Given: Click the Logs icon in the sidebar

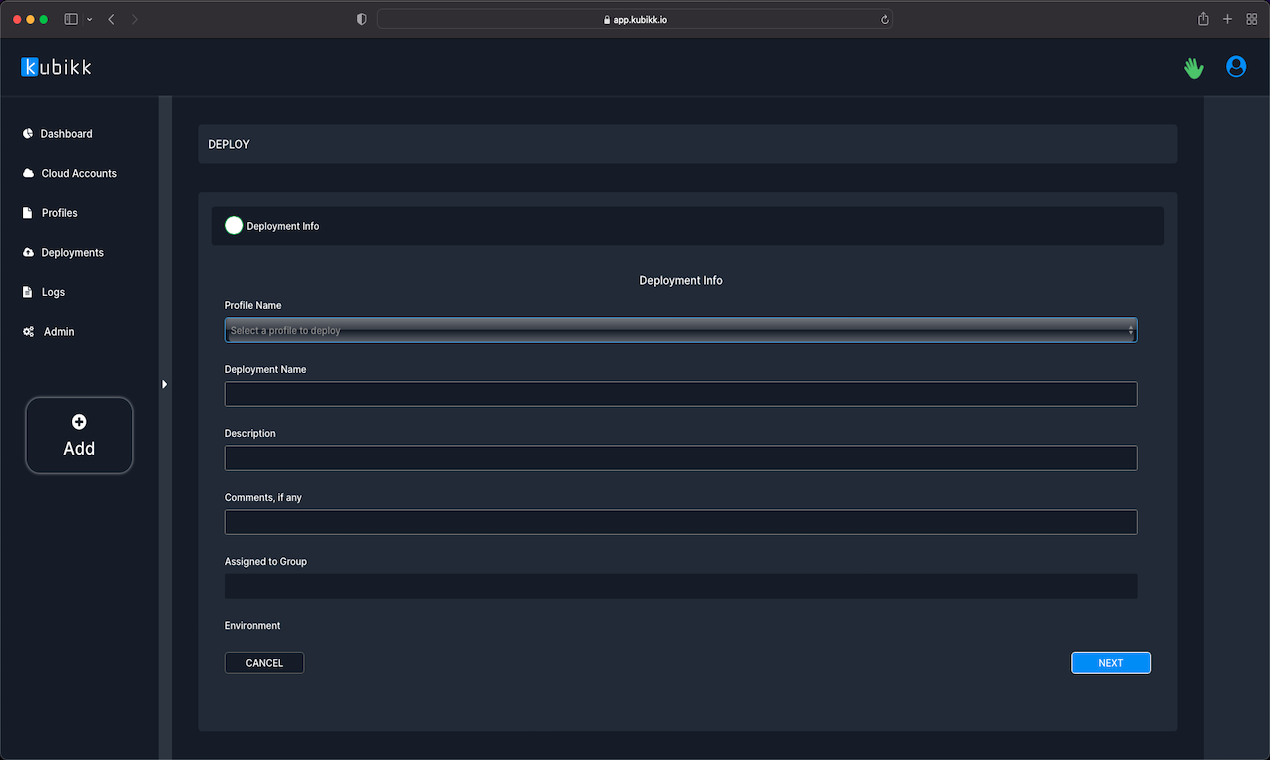Looking at the screenshot, I should [x=27, y=291].
